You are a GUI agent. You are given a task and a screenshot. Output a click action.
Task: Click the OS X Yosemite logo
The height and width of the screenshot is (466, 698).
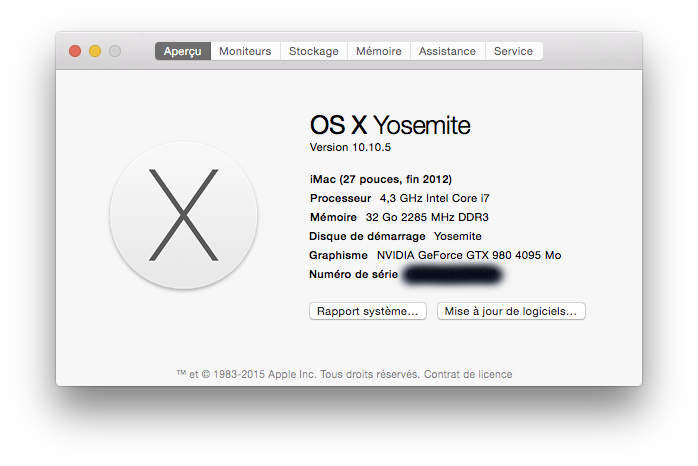click(183, 215)
